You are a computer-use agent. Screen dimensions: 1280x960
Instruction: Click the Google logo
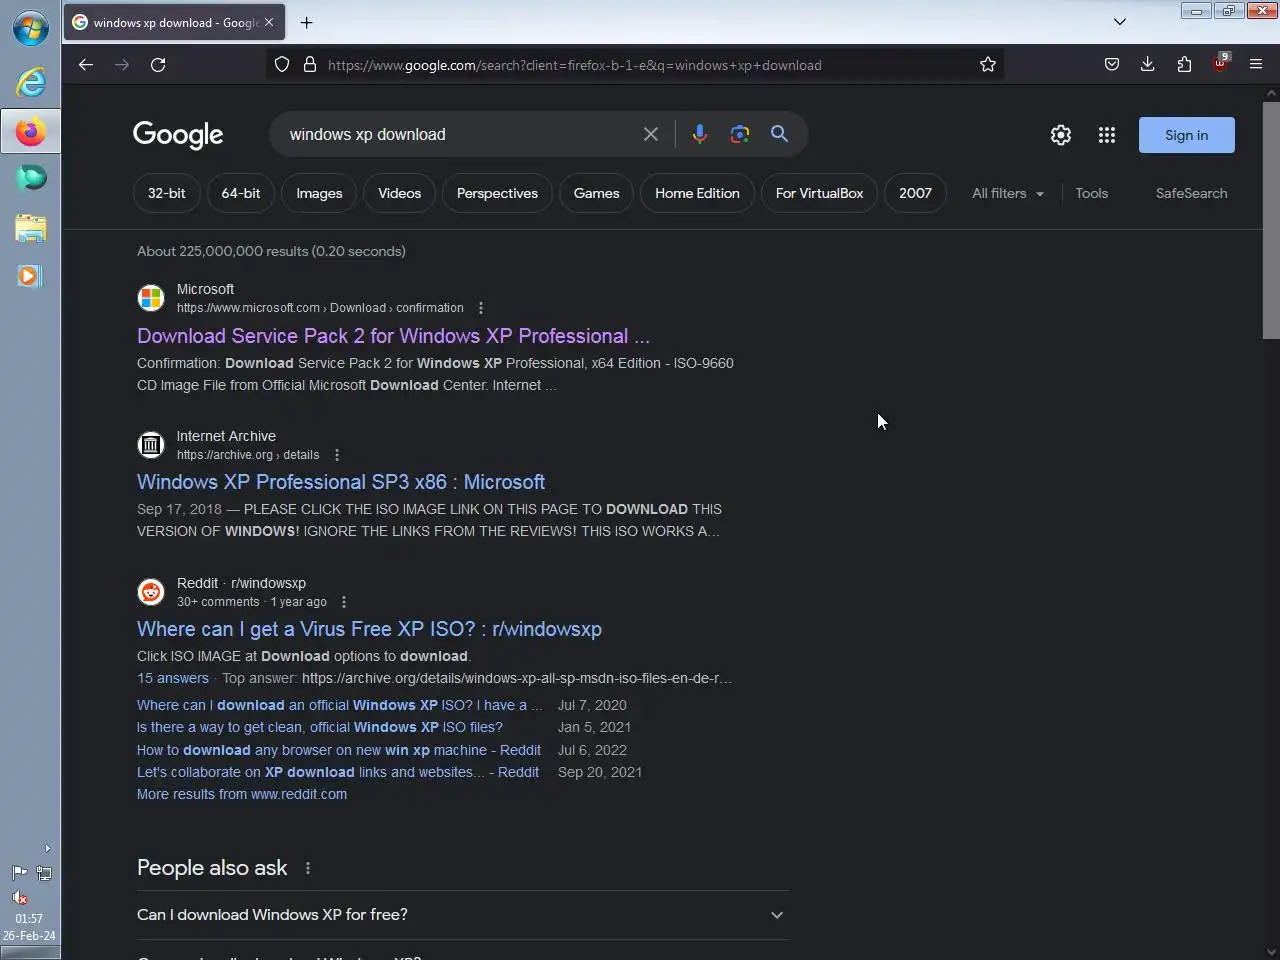tap(178, 135)
